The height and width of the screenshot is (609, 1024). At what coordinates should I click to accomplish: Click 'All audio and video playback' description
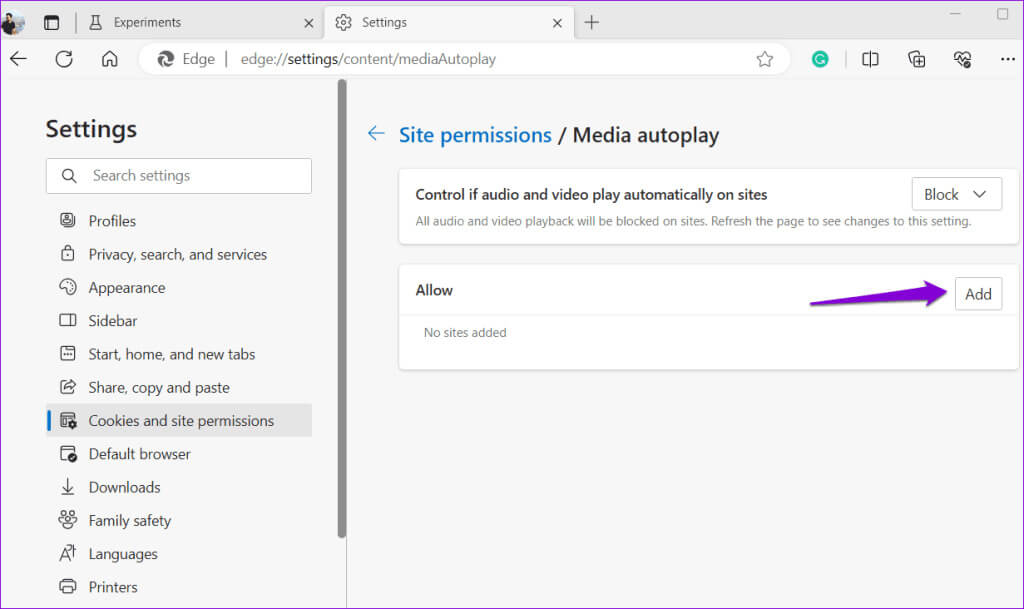693,221
